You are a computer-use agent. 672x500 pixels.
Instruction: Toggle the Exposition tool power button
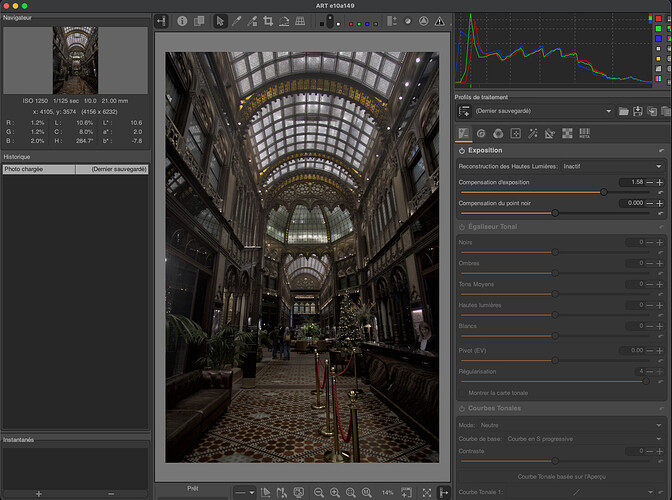click(x=462, y=150)
